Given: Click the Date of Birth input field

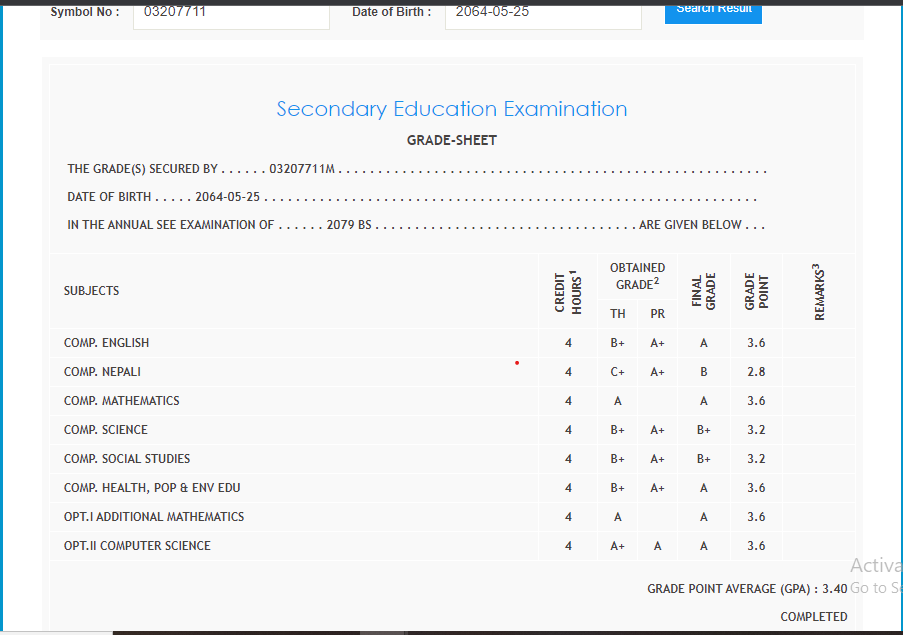Looking at the screenshot, I should pyautogui.click(x=542, y=13).
